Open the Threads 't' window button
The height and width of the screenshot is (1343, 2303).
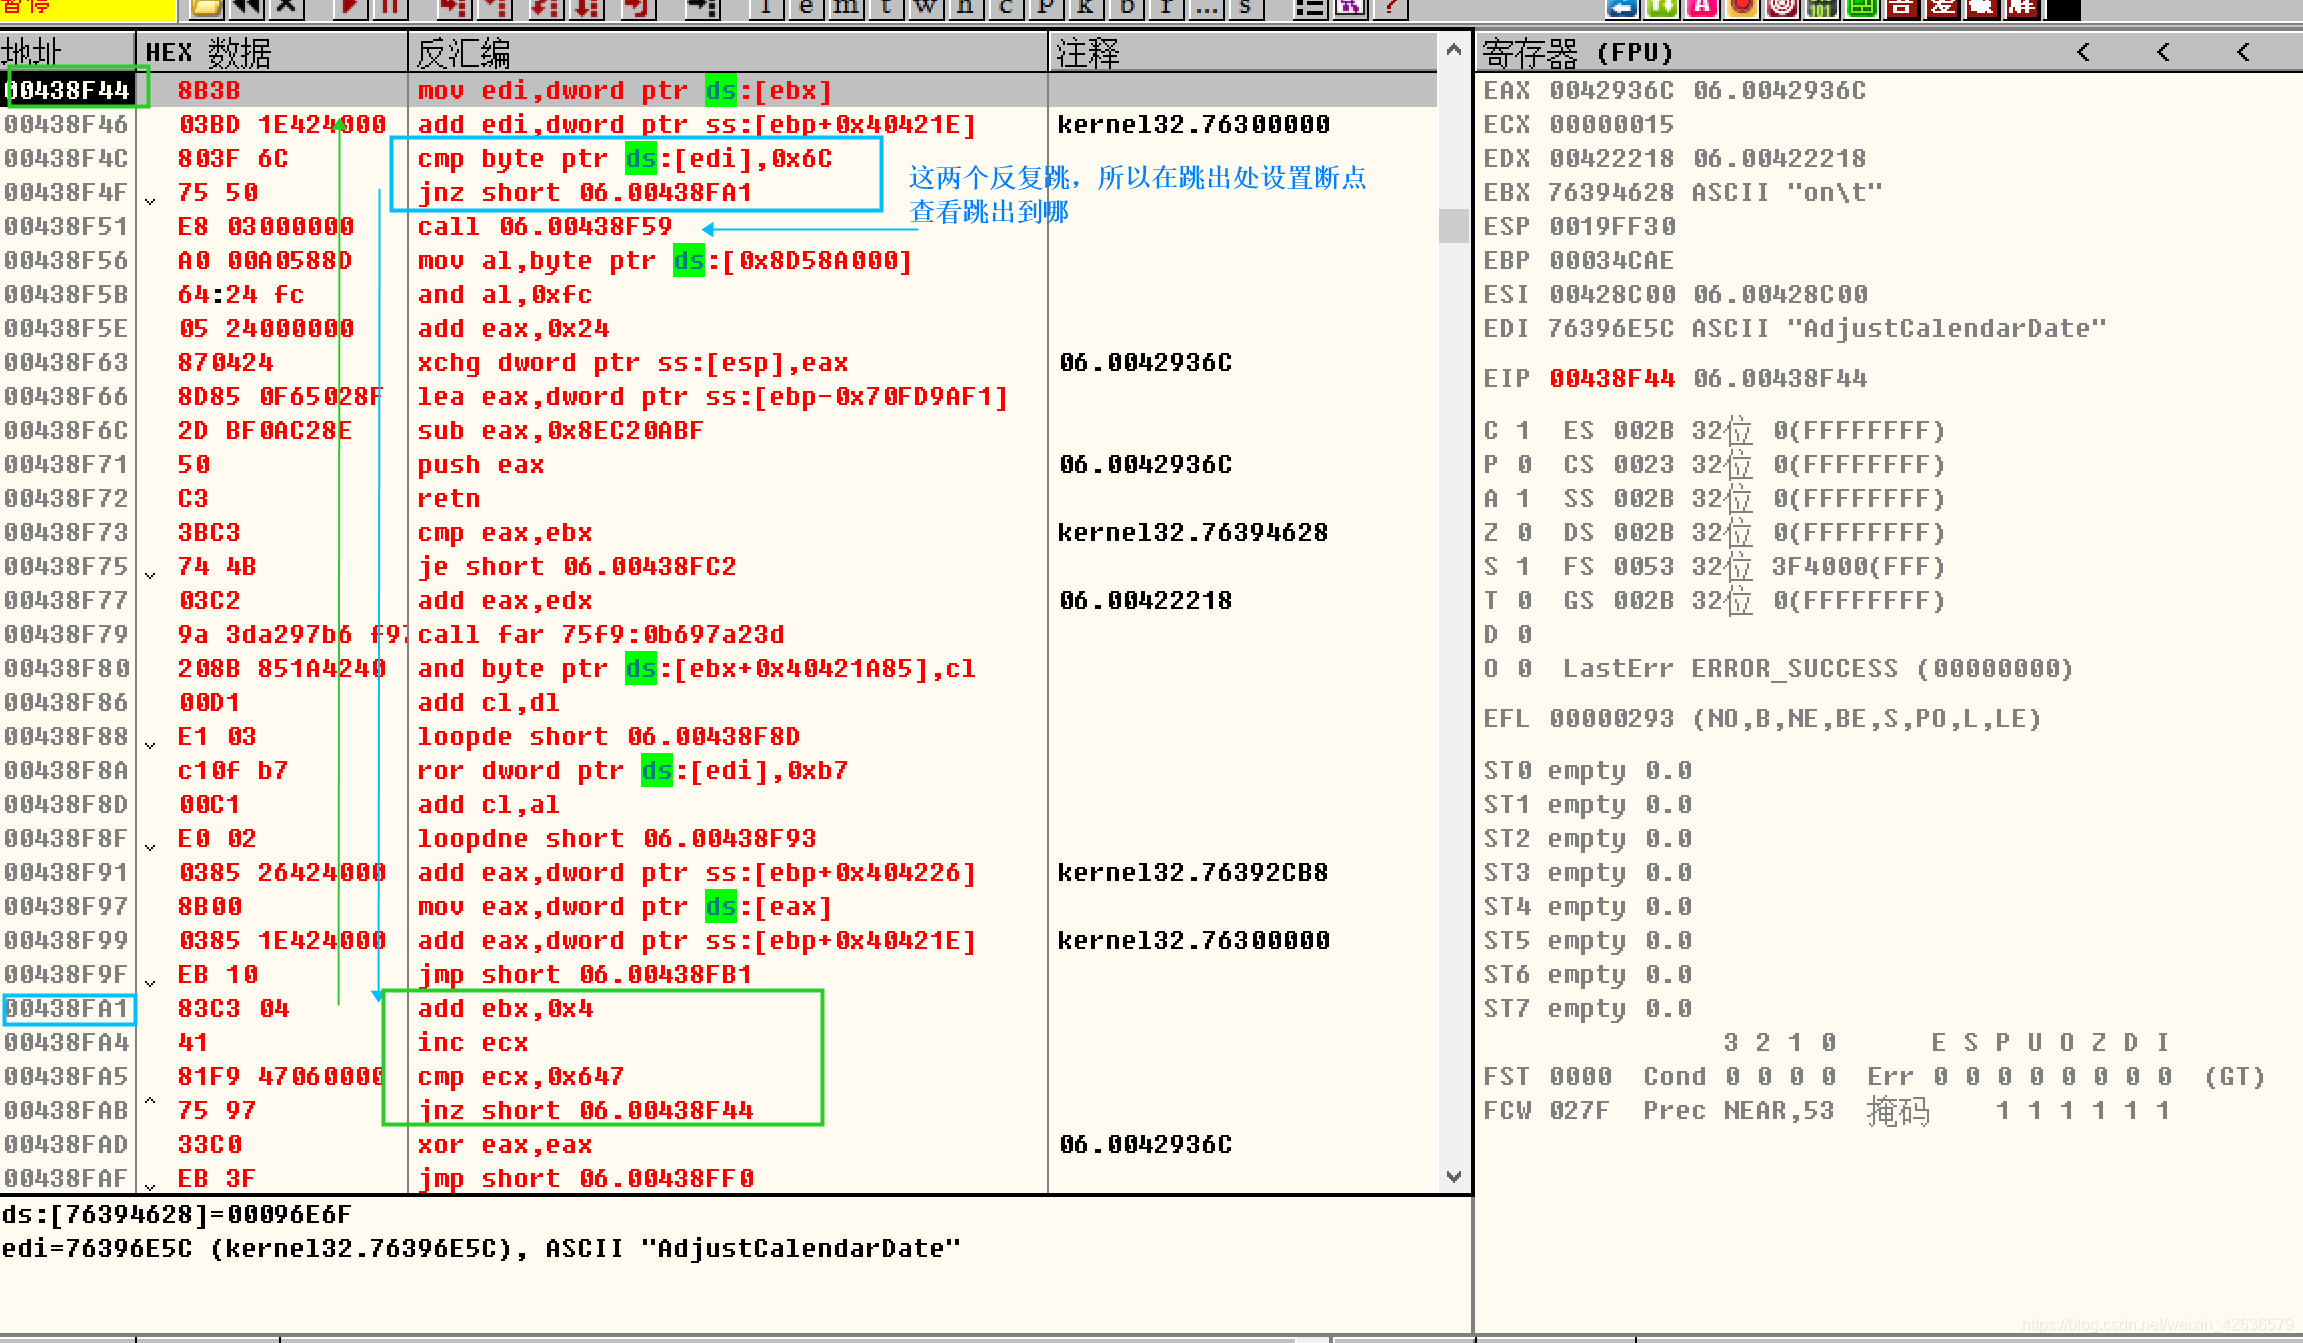click(x=886, y=8)
